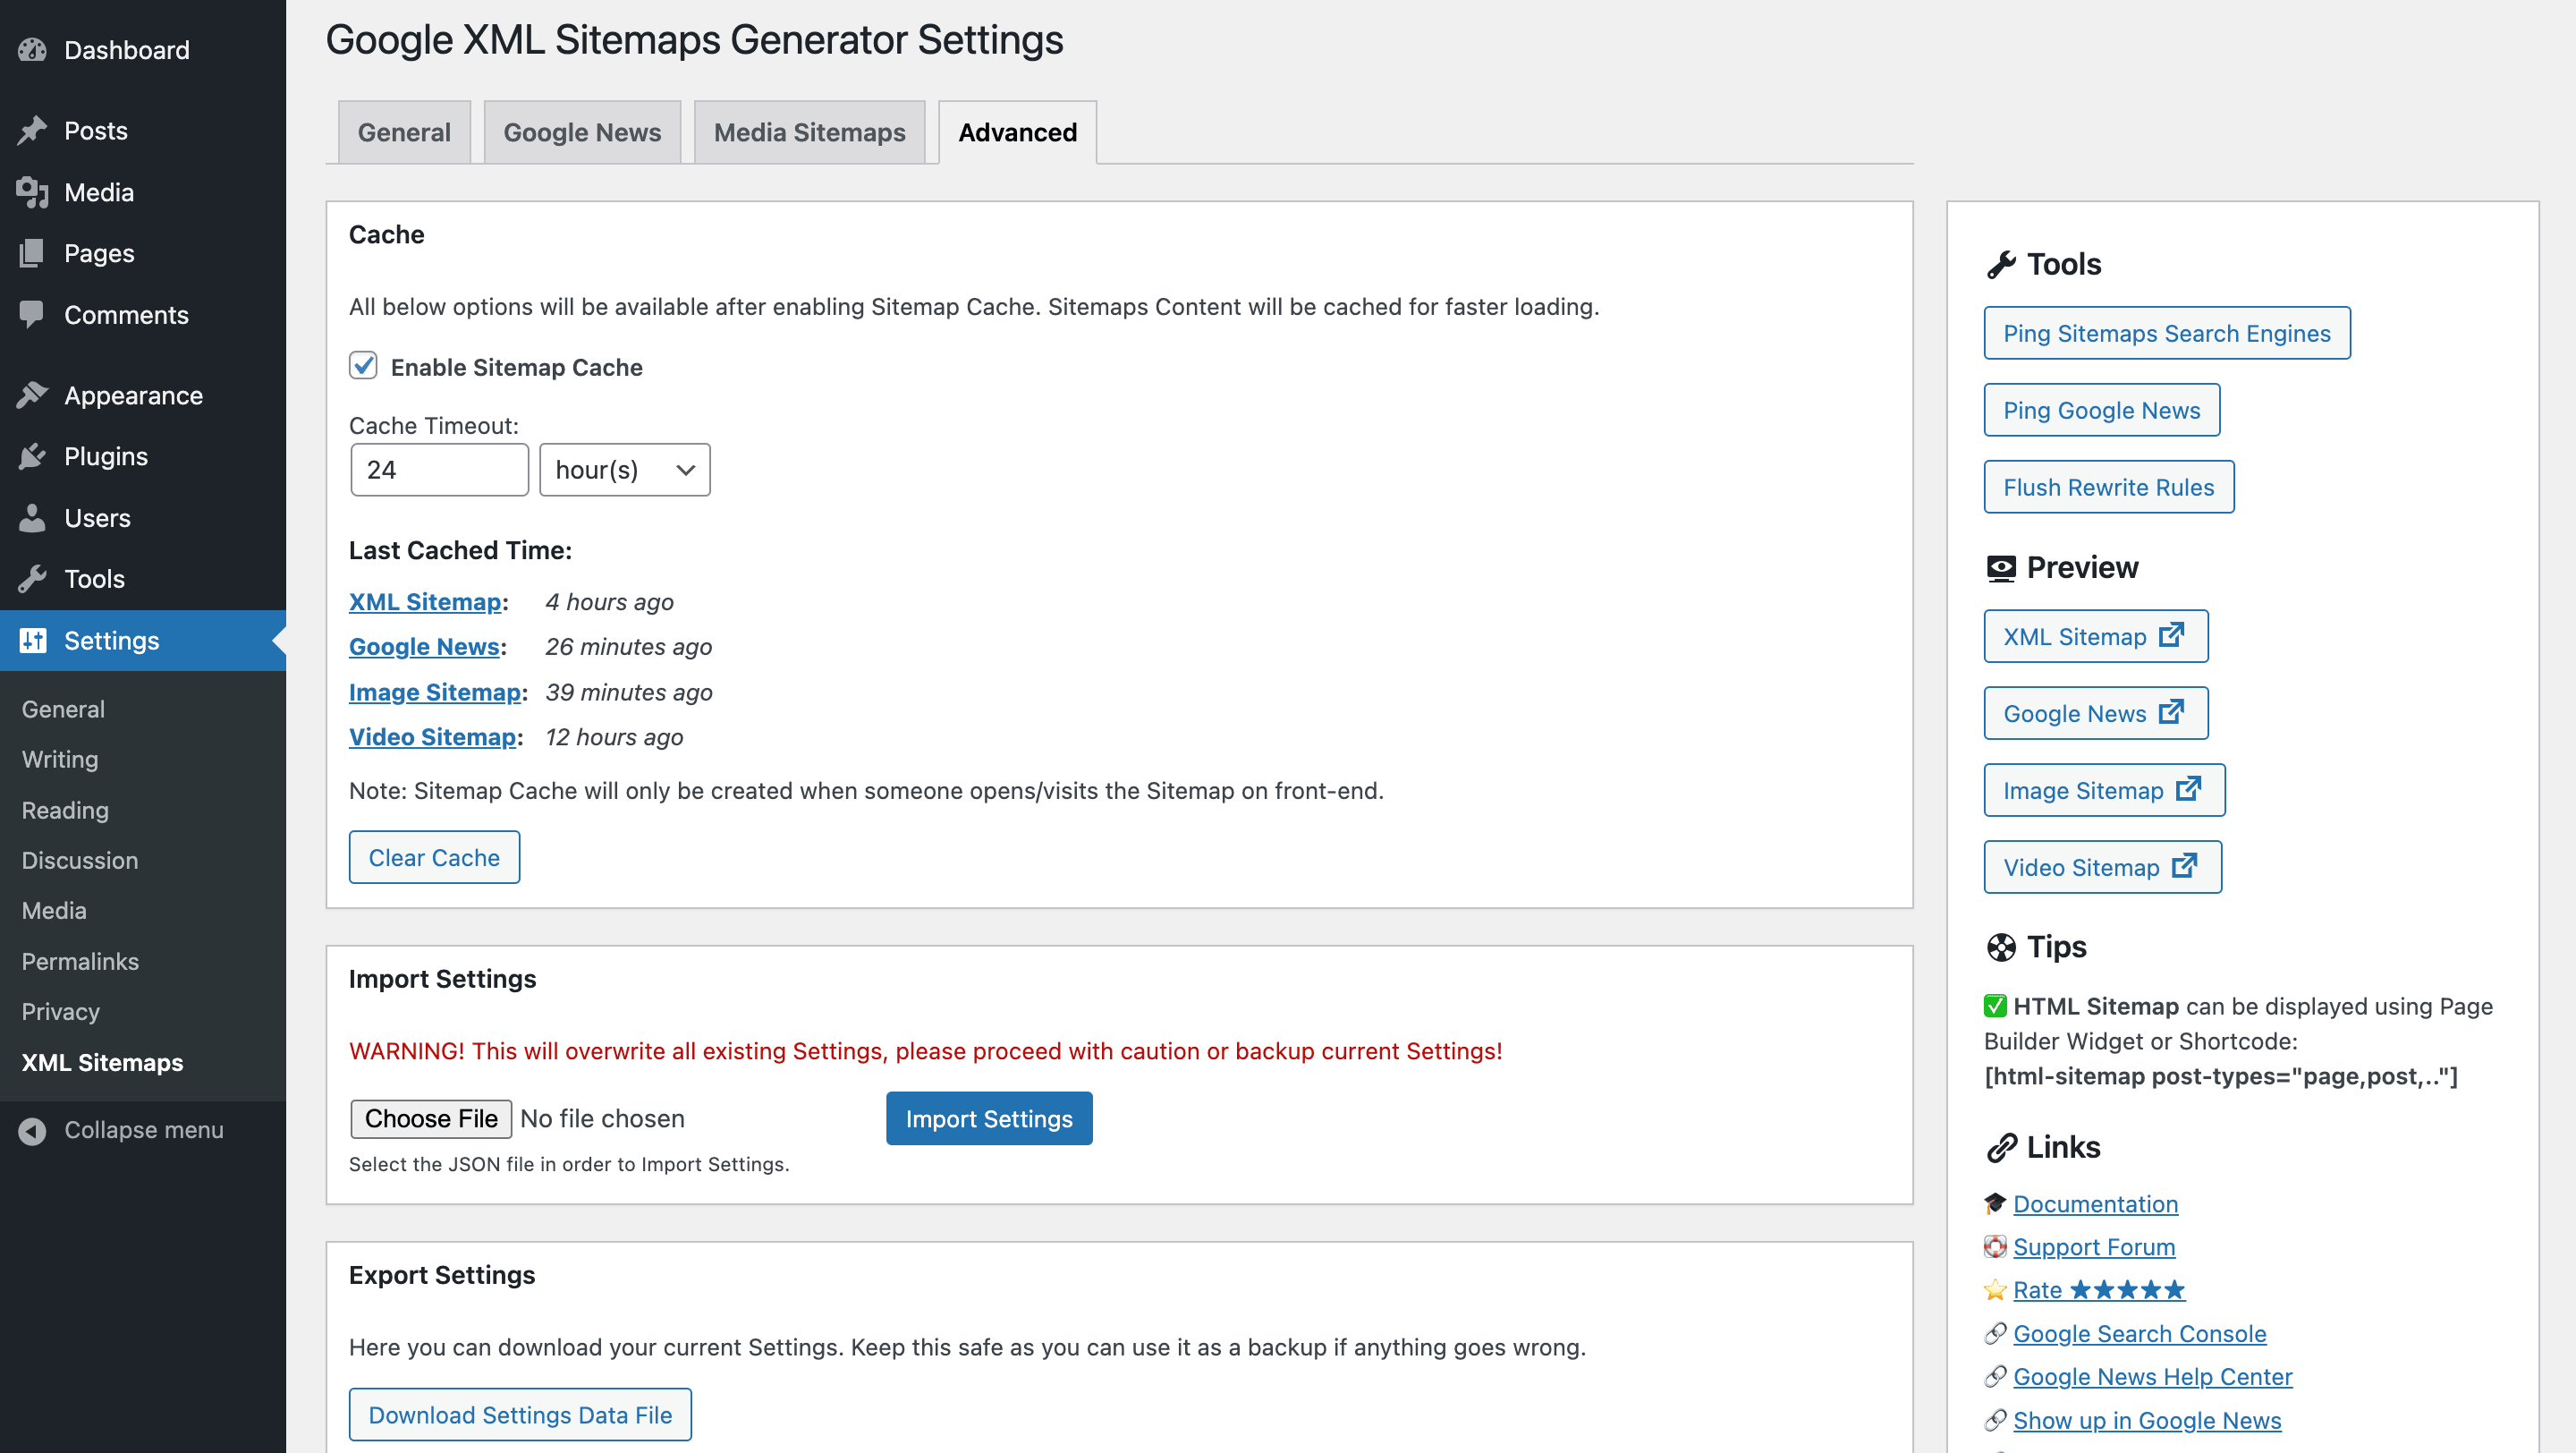The width and height of the screenshot is (2576, 1453).
Task: Click the wrench Tools icon in sidebar
Action: click(32, 577)
